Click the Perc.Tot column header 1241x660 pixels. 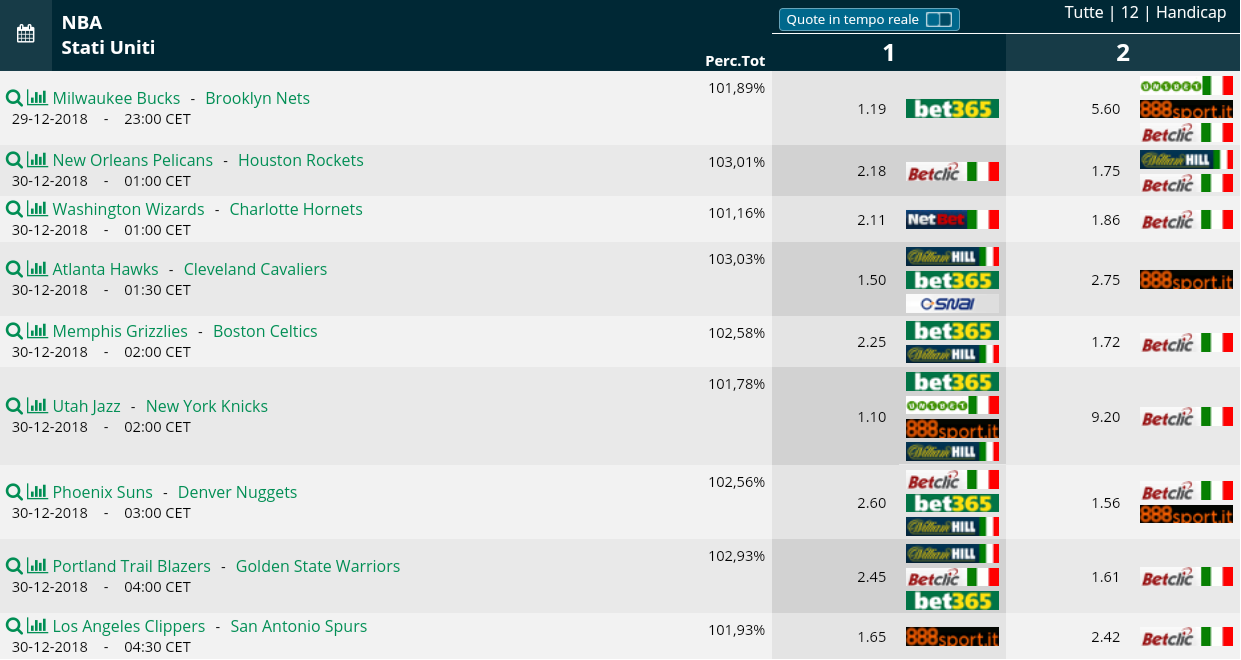pyautogui.click(x=735, y=61)
